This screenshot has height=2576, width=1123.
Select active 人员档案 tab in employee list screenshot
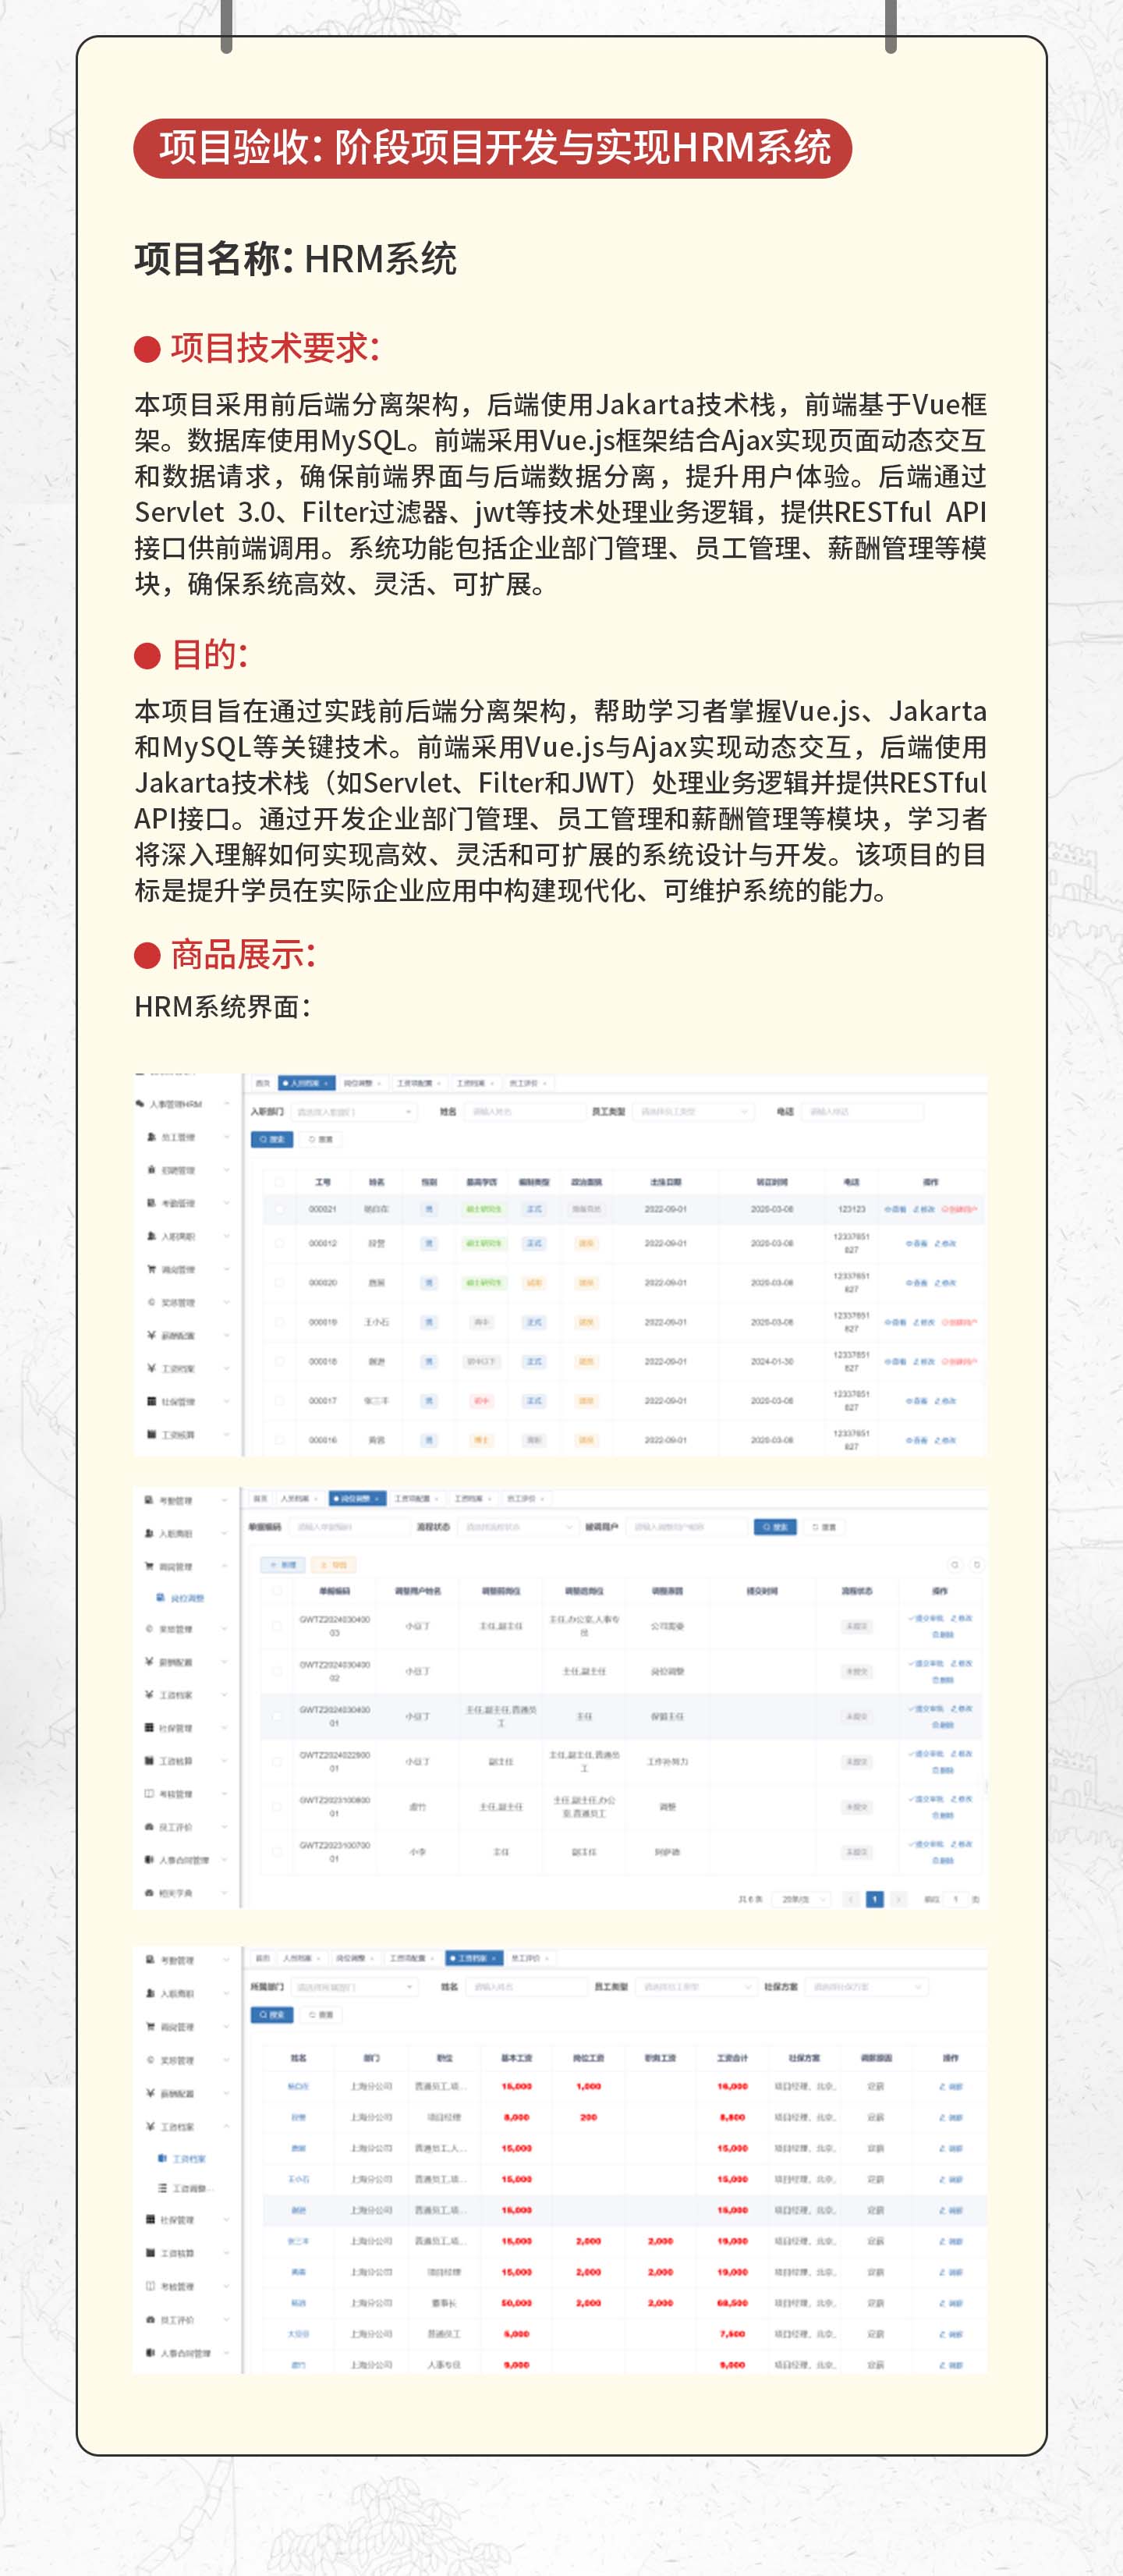point(306,1083)
